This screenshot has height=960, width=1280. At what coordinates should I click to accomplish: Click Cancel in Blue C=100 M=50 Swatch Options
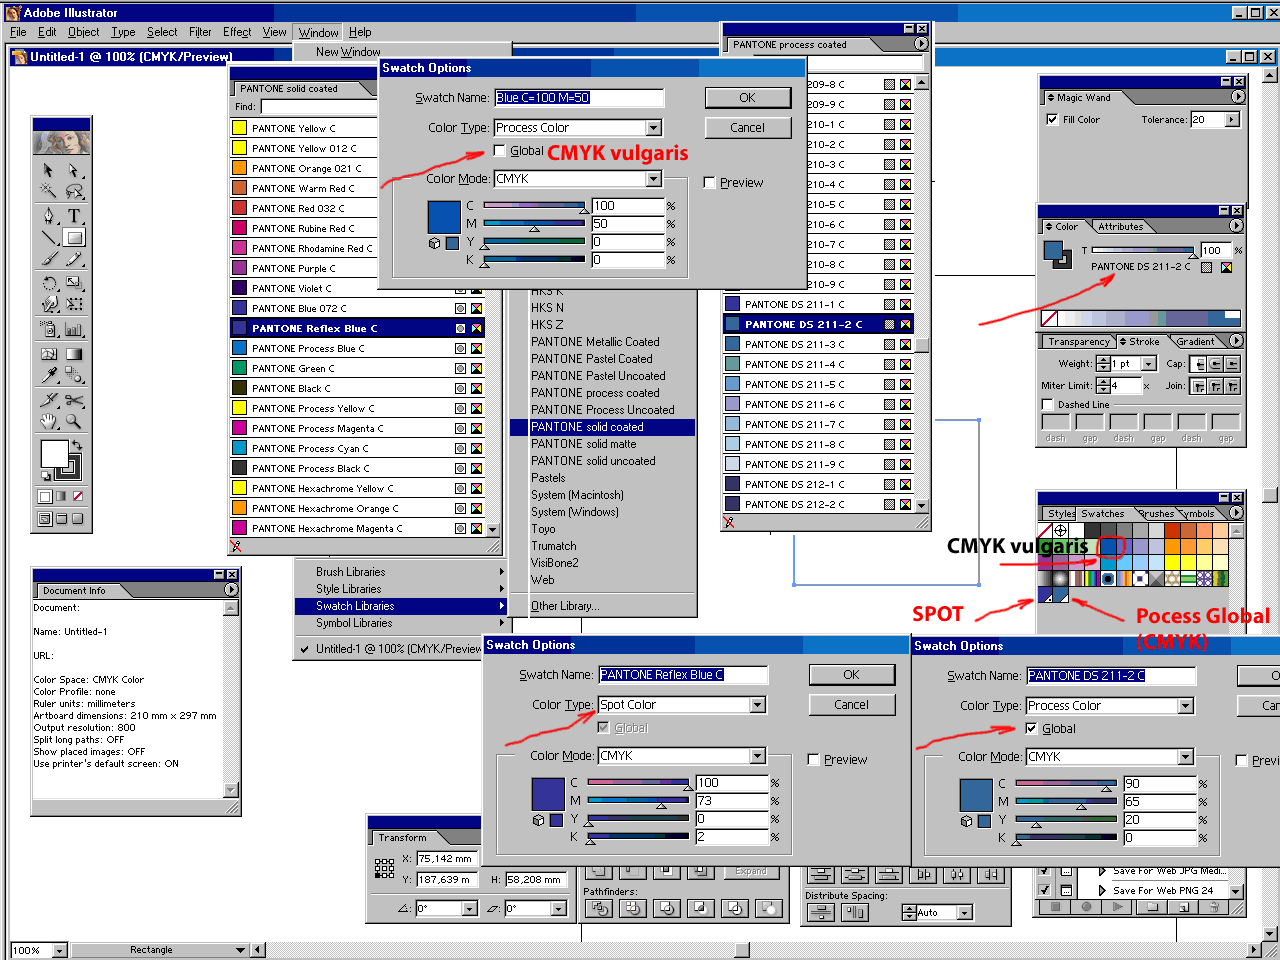point(747,128)
